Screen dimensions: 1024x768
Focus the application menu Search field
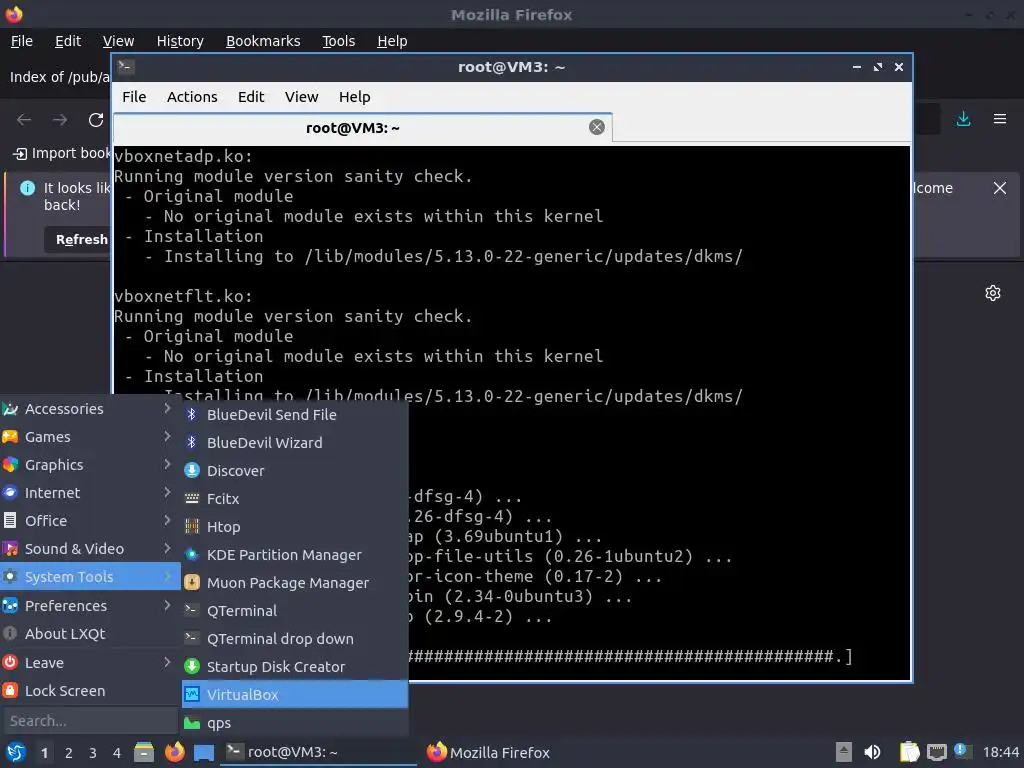(x=90, y=720)
